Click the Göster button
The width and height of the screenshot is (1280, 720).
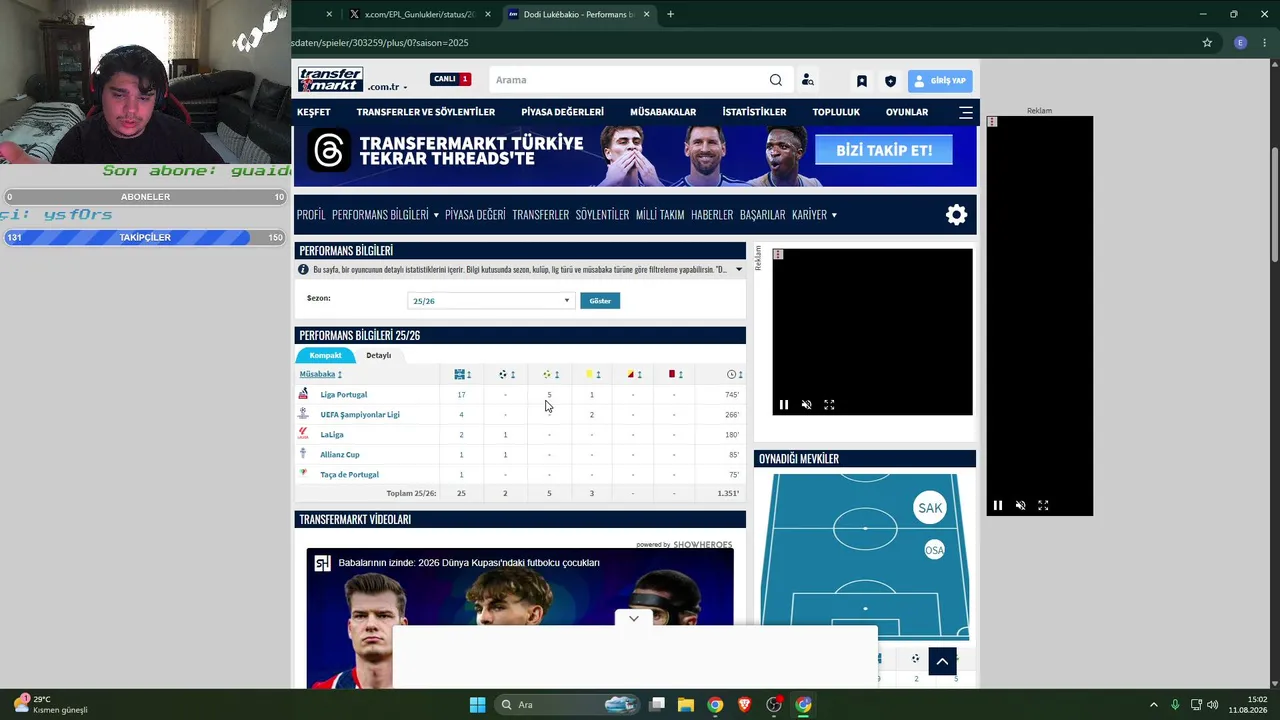(600, 301)
